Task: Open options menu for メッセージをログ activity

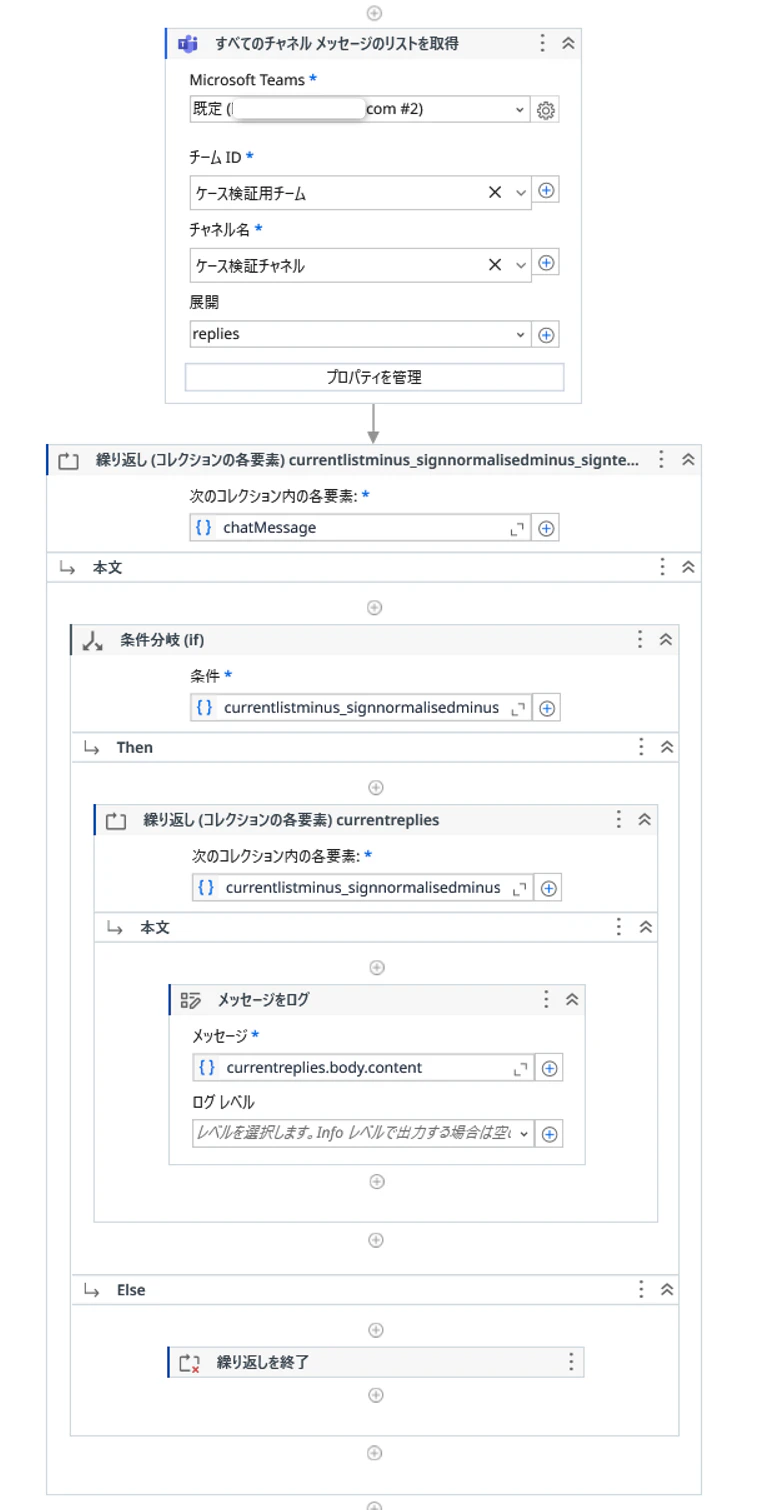Action: point(546,999)
